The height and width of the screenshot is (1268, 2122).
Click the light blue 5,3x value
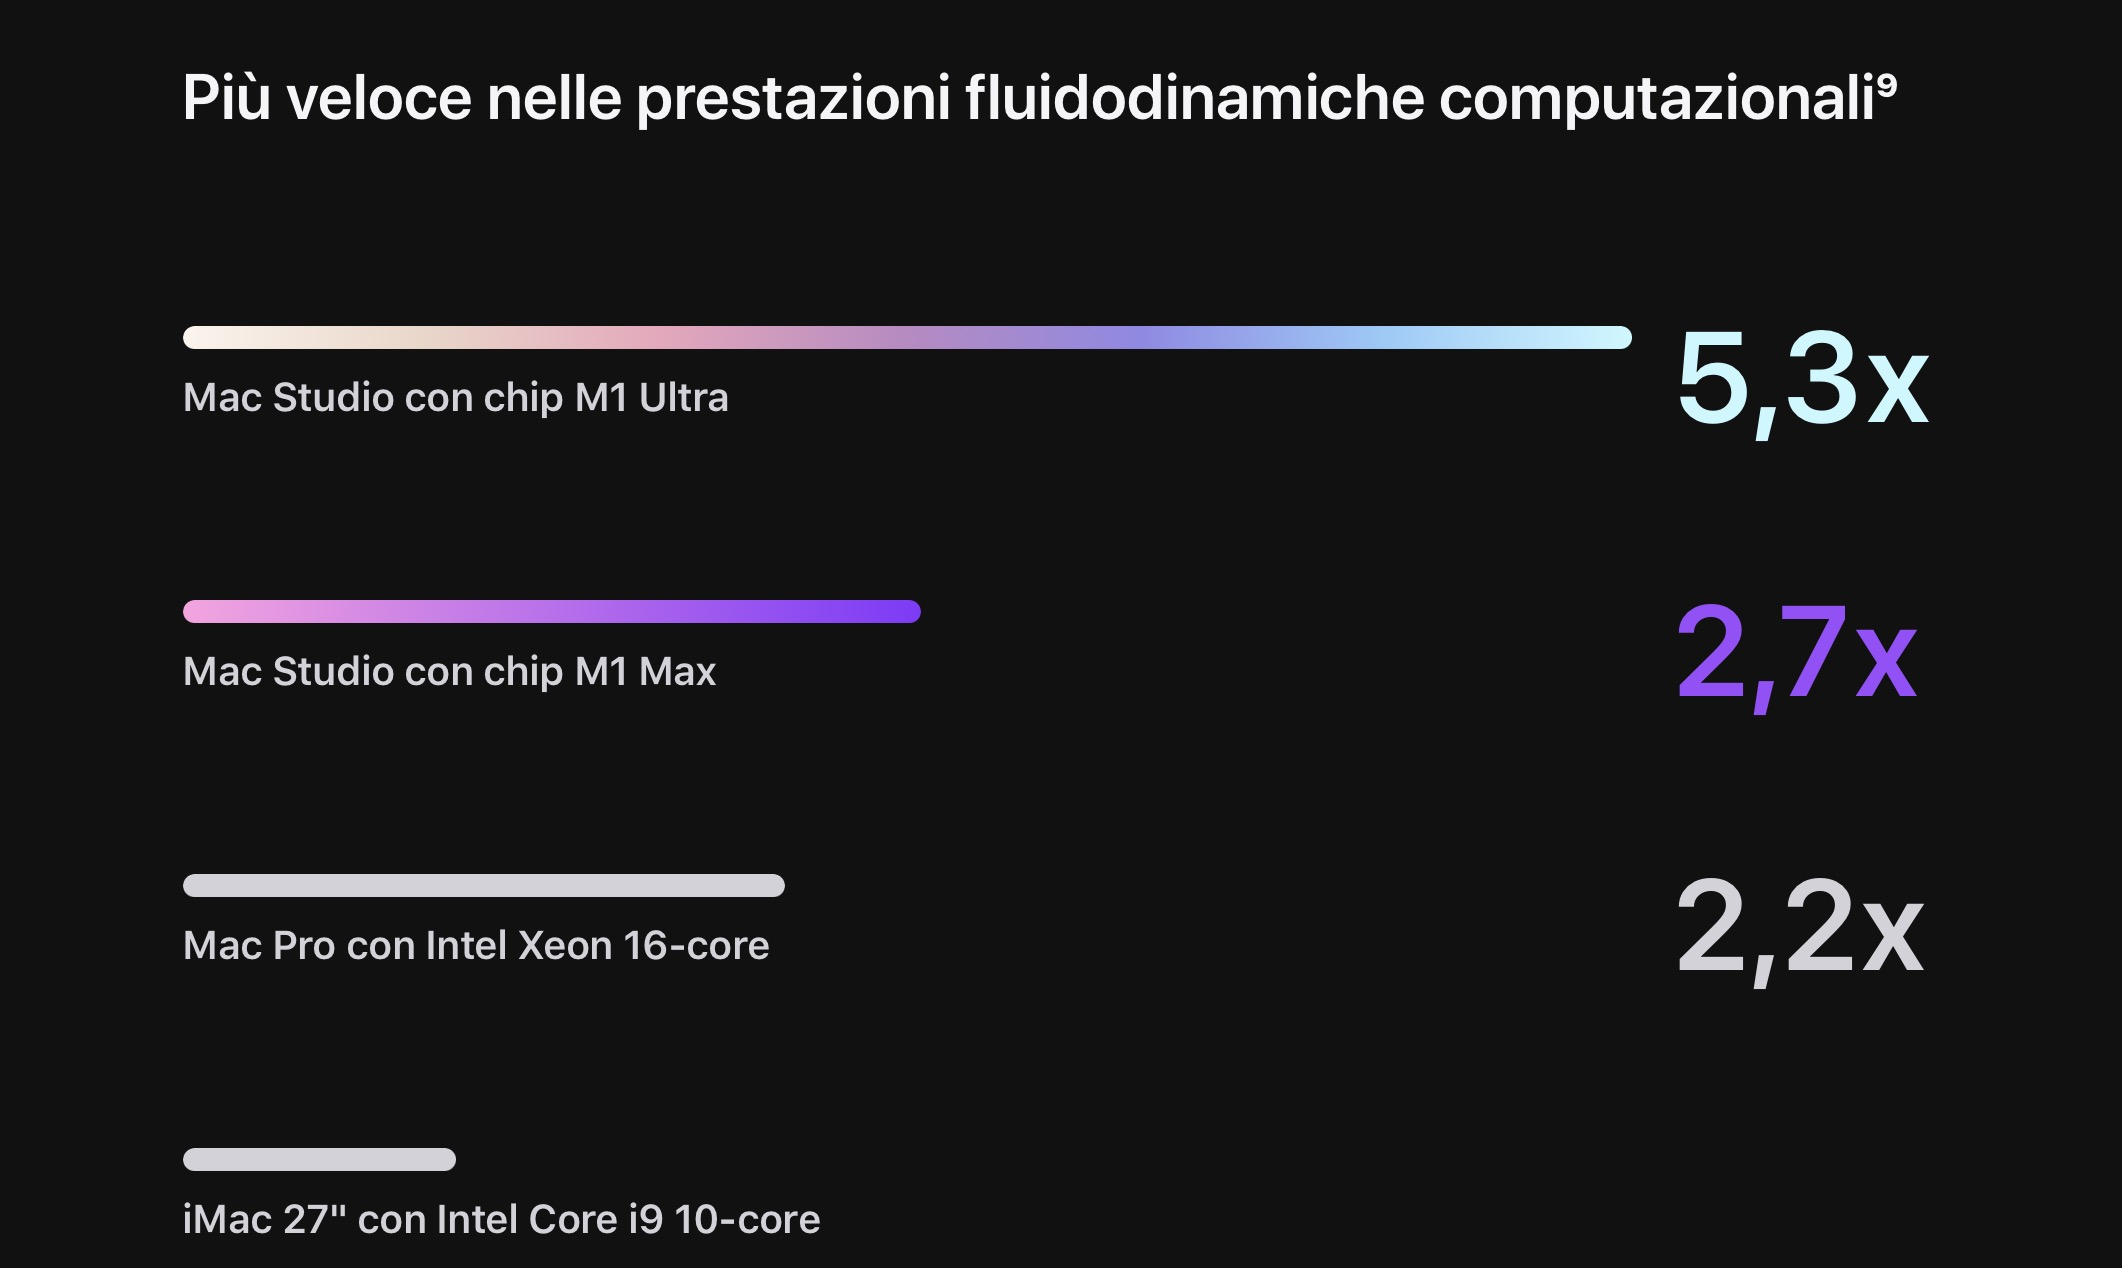coord(1802,380)
